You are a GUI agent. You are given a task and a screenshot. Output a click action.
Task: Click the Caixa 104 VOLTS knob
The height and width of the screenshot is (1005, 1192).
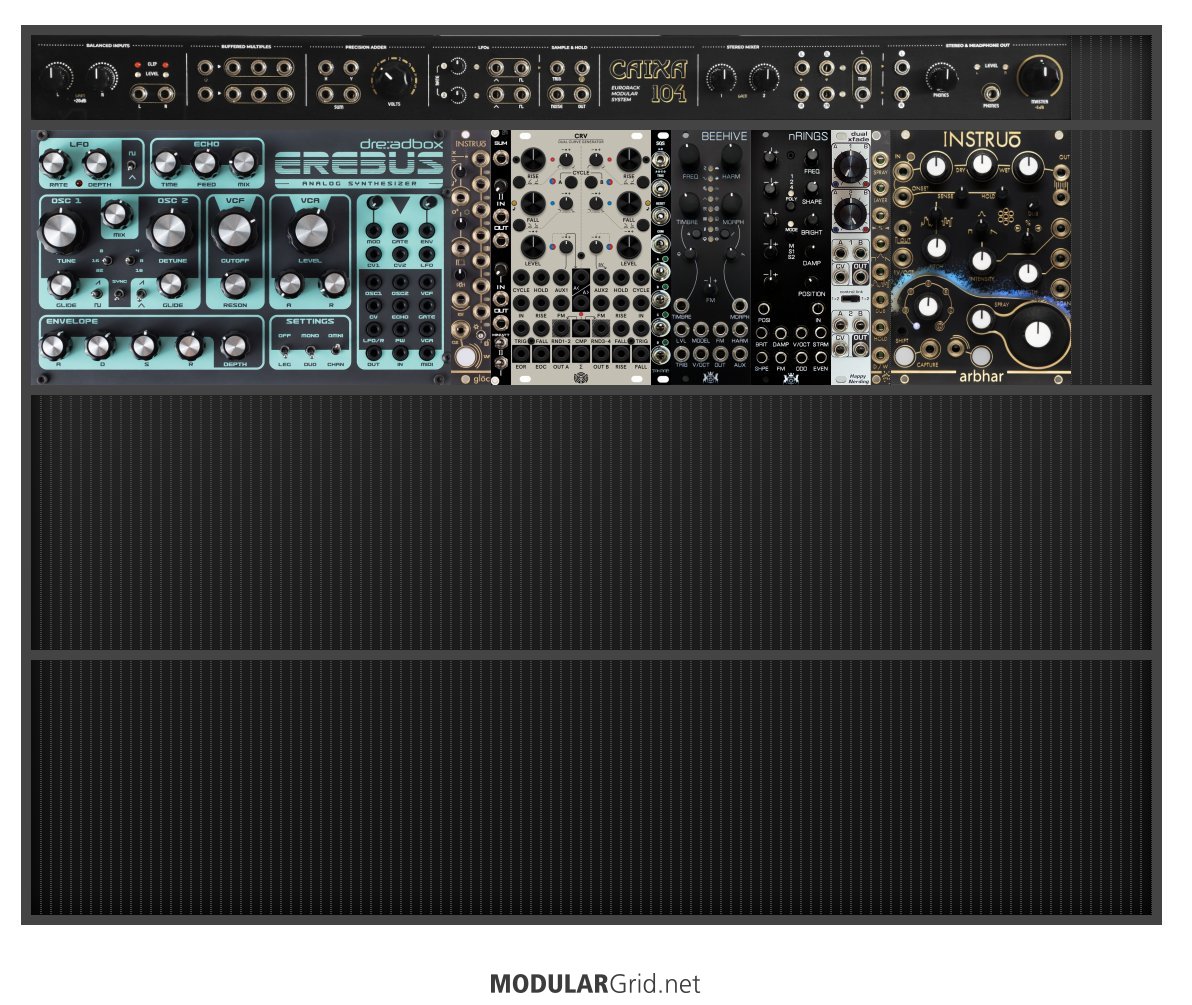[392, 78]
